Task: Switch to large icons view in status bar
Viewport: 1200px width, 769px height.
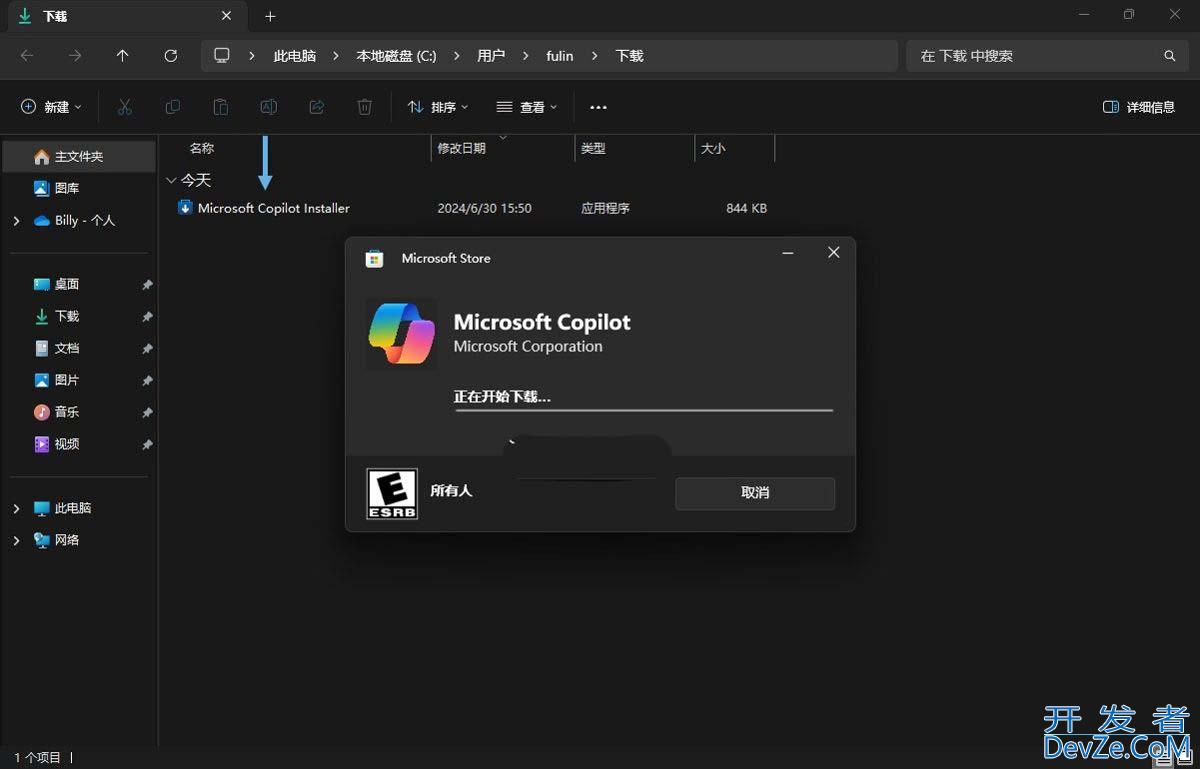Action: (x=1183, y=758)
